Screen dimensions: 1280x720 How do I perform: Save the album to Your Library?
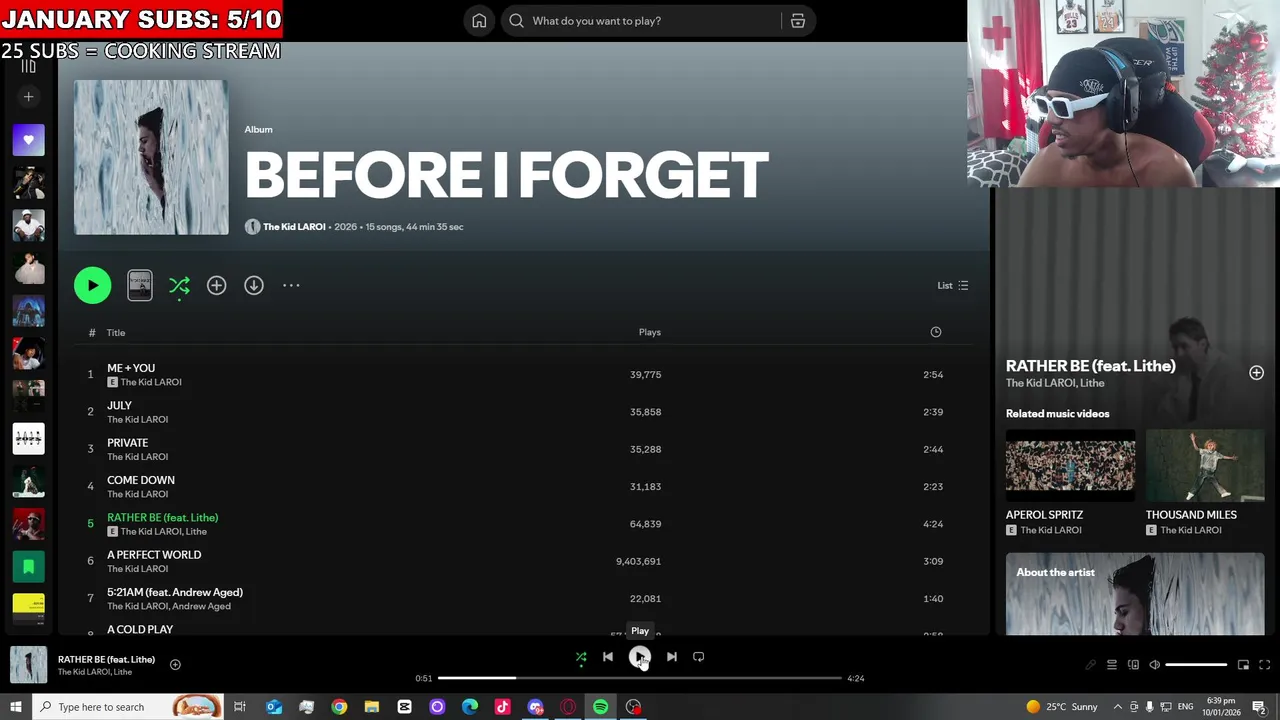click(x=216, y=285)
